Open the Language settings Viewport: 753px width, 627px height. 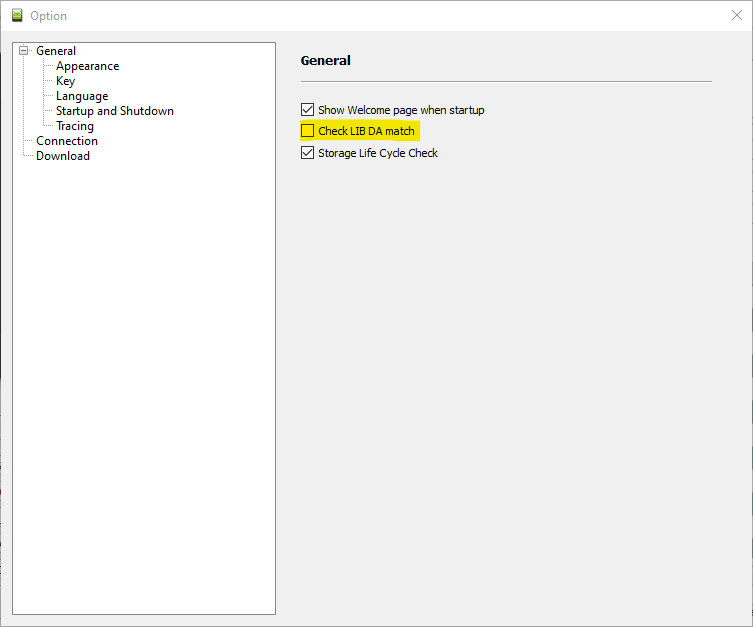tap(82, 96)
